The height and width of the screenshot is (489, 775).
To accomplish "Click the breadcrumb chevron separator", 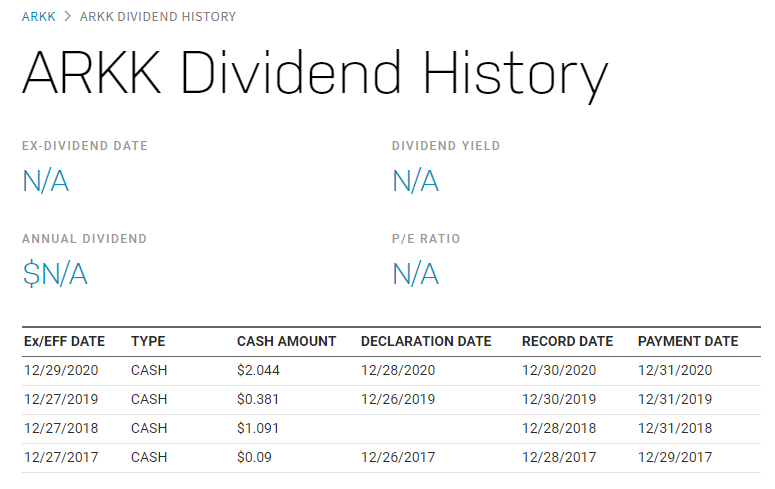I will 68,17.
